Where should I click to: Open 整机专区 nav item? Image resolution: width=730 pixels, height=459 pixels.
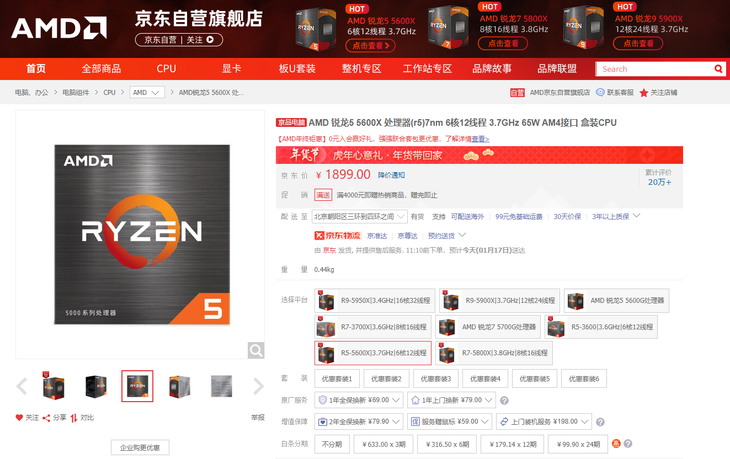(362, 68)
